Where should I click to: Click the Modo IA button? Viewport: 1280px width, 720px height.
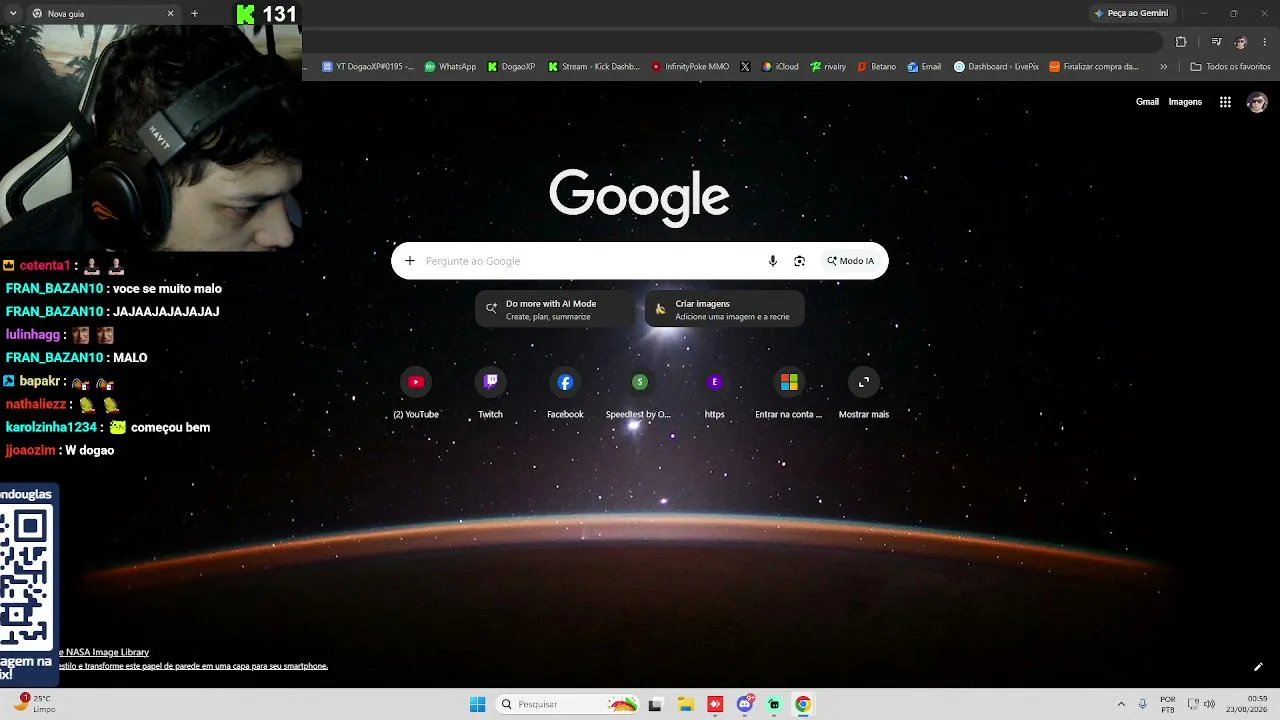850,261
